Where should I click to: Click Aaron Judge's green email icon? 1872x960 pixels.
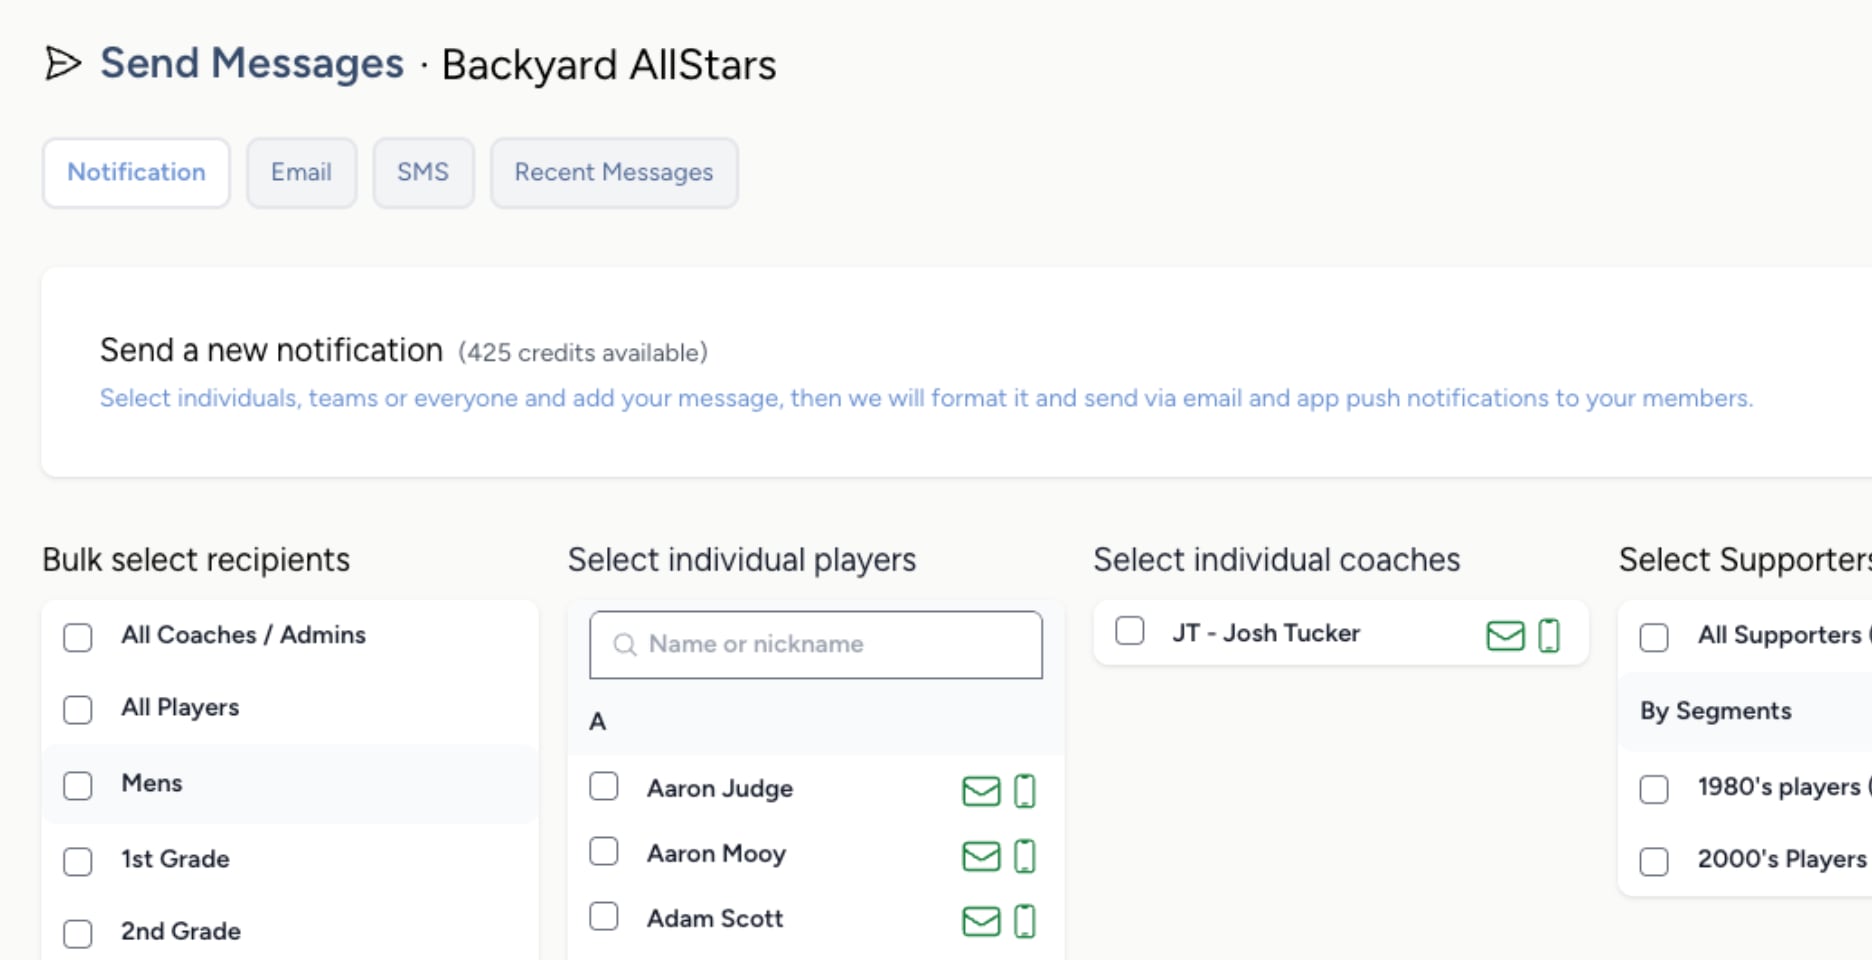coord(981,791)
